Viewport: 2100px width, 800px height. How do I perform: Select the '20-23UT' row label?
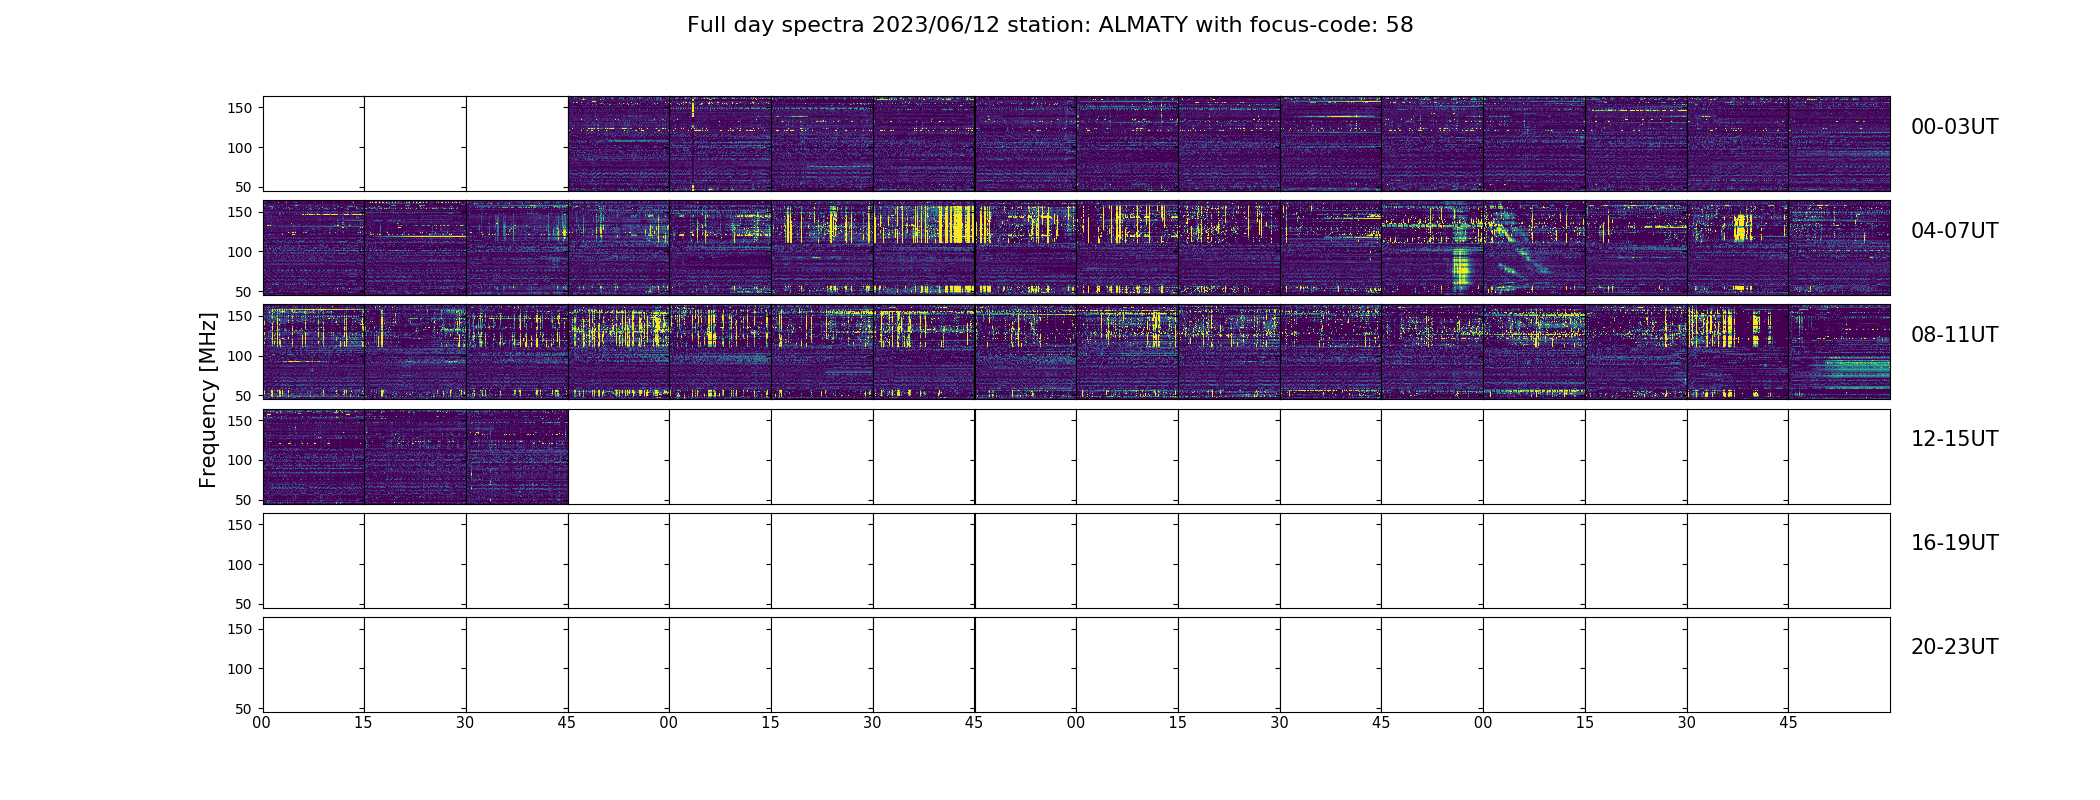click(1954, 647)
